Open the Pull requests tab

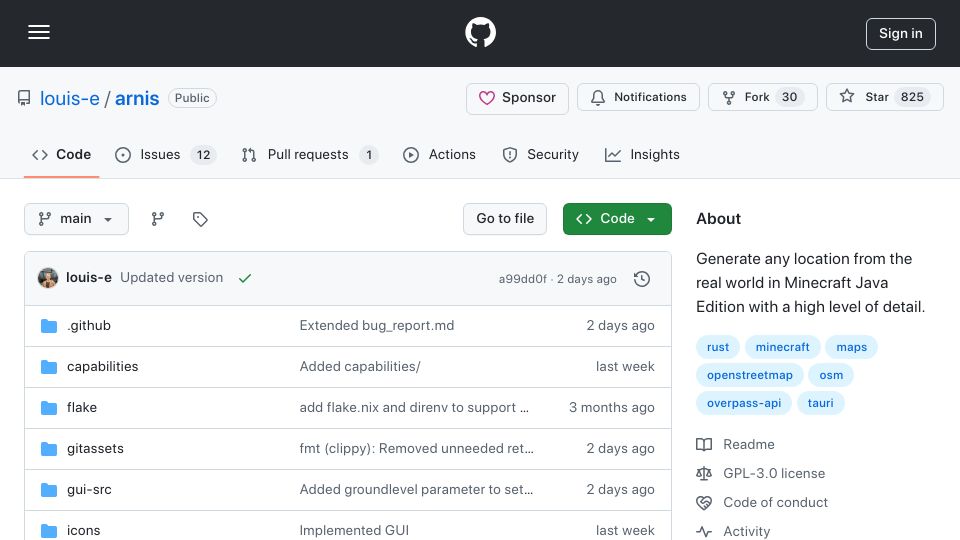click(x=309, y=155)
